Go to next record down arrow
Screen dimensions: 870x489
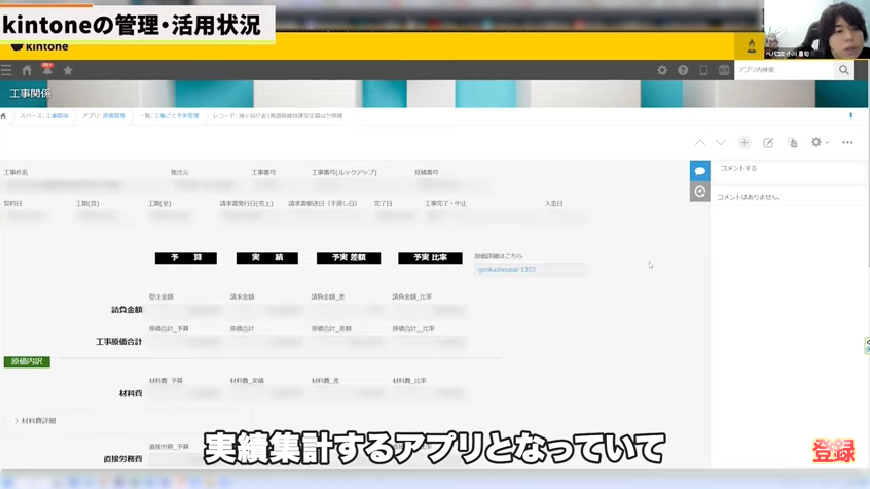coord(721,143)
